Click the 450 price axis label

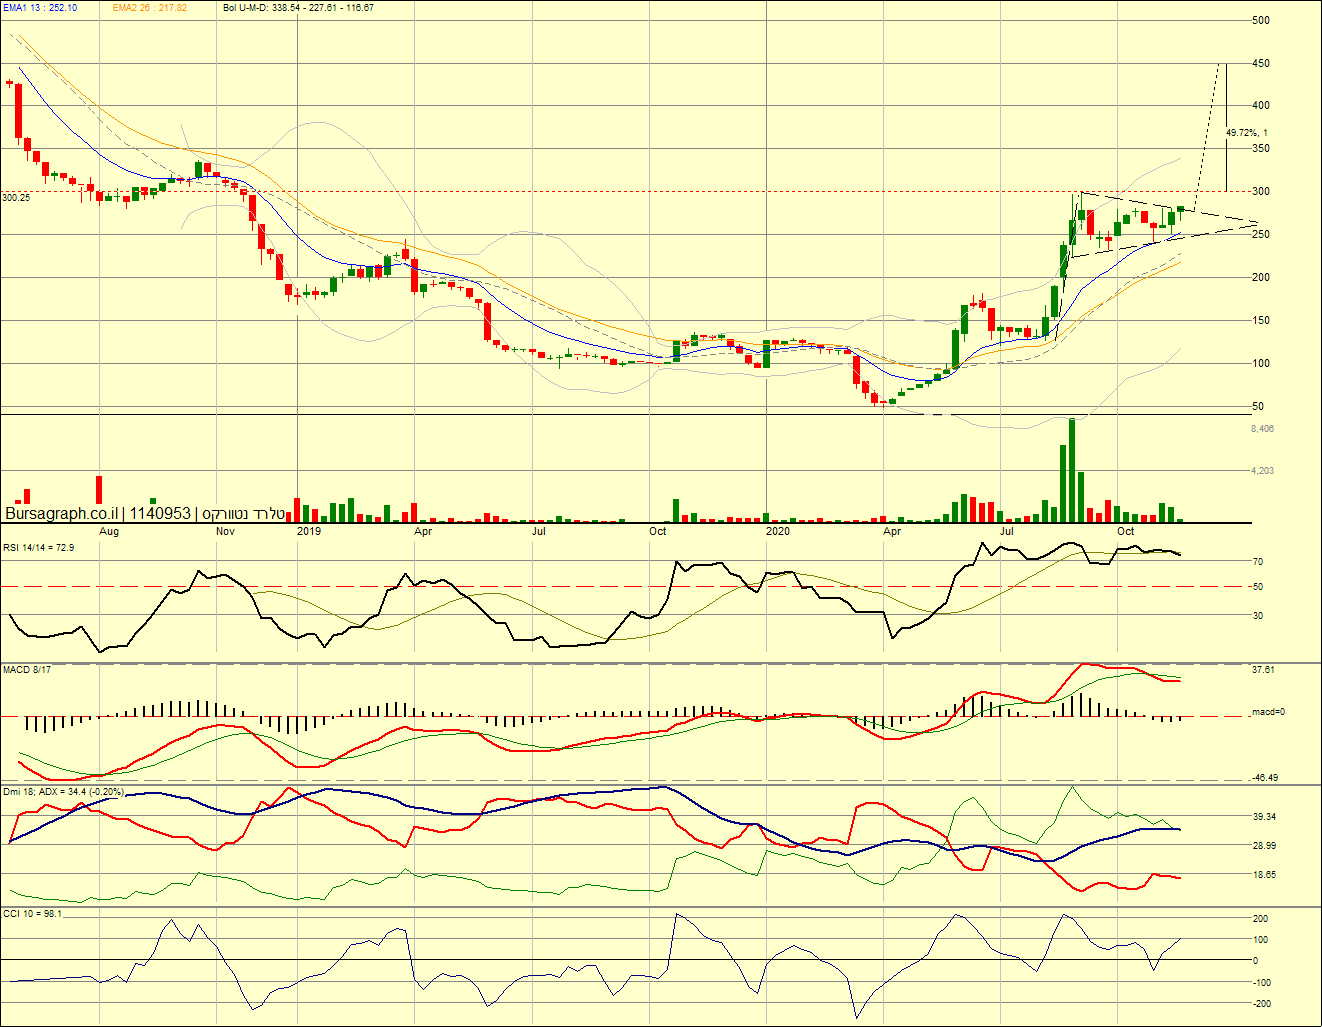(x=1261, y=63)
